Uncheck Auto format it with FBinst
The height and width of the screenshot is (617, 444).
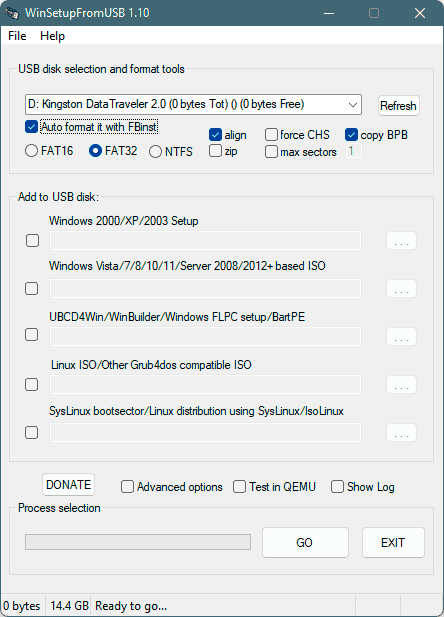[x=31, y=127]
